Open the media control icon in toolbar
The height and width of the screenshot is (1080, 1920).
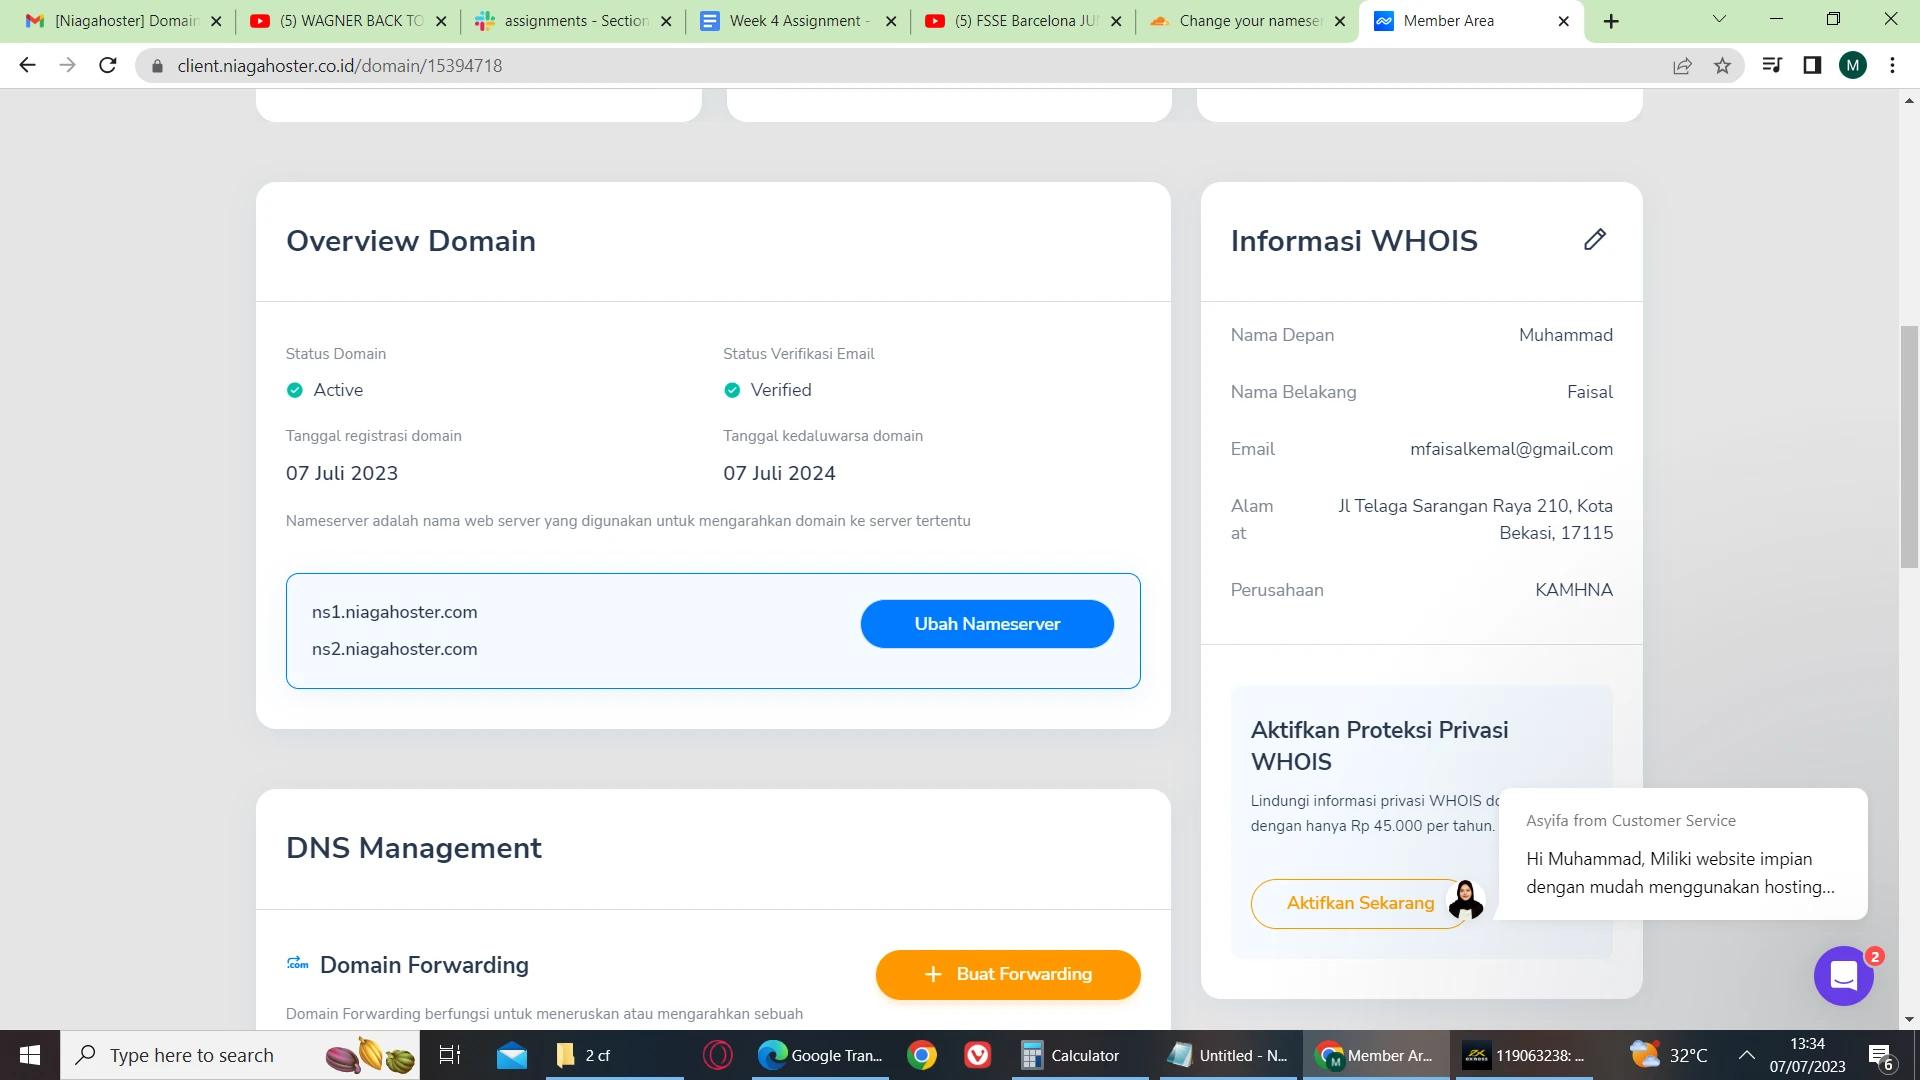1772,66
